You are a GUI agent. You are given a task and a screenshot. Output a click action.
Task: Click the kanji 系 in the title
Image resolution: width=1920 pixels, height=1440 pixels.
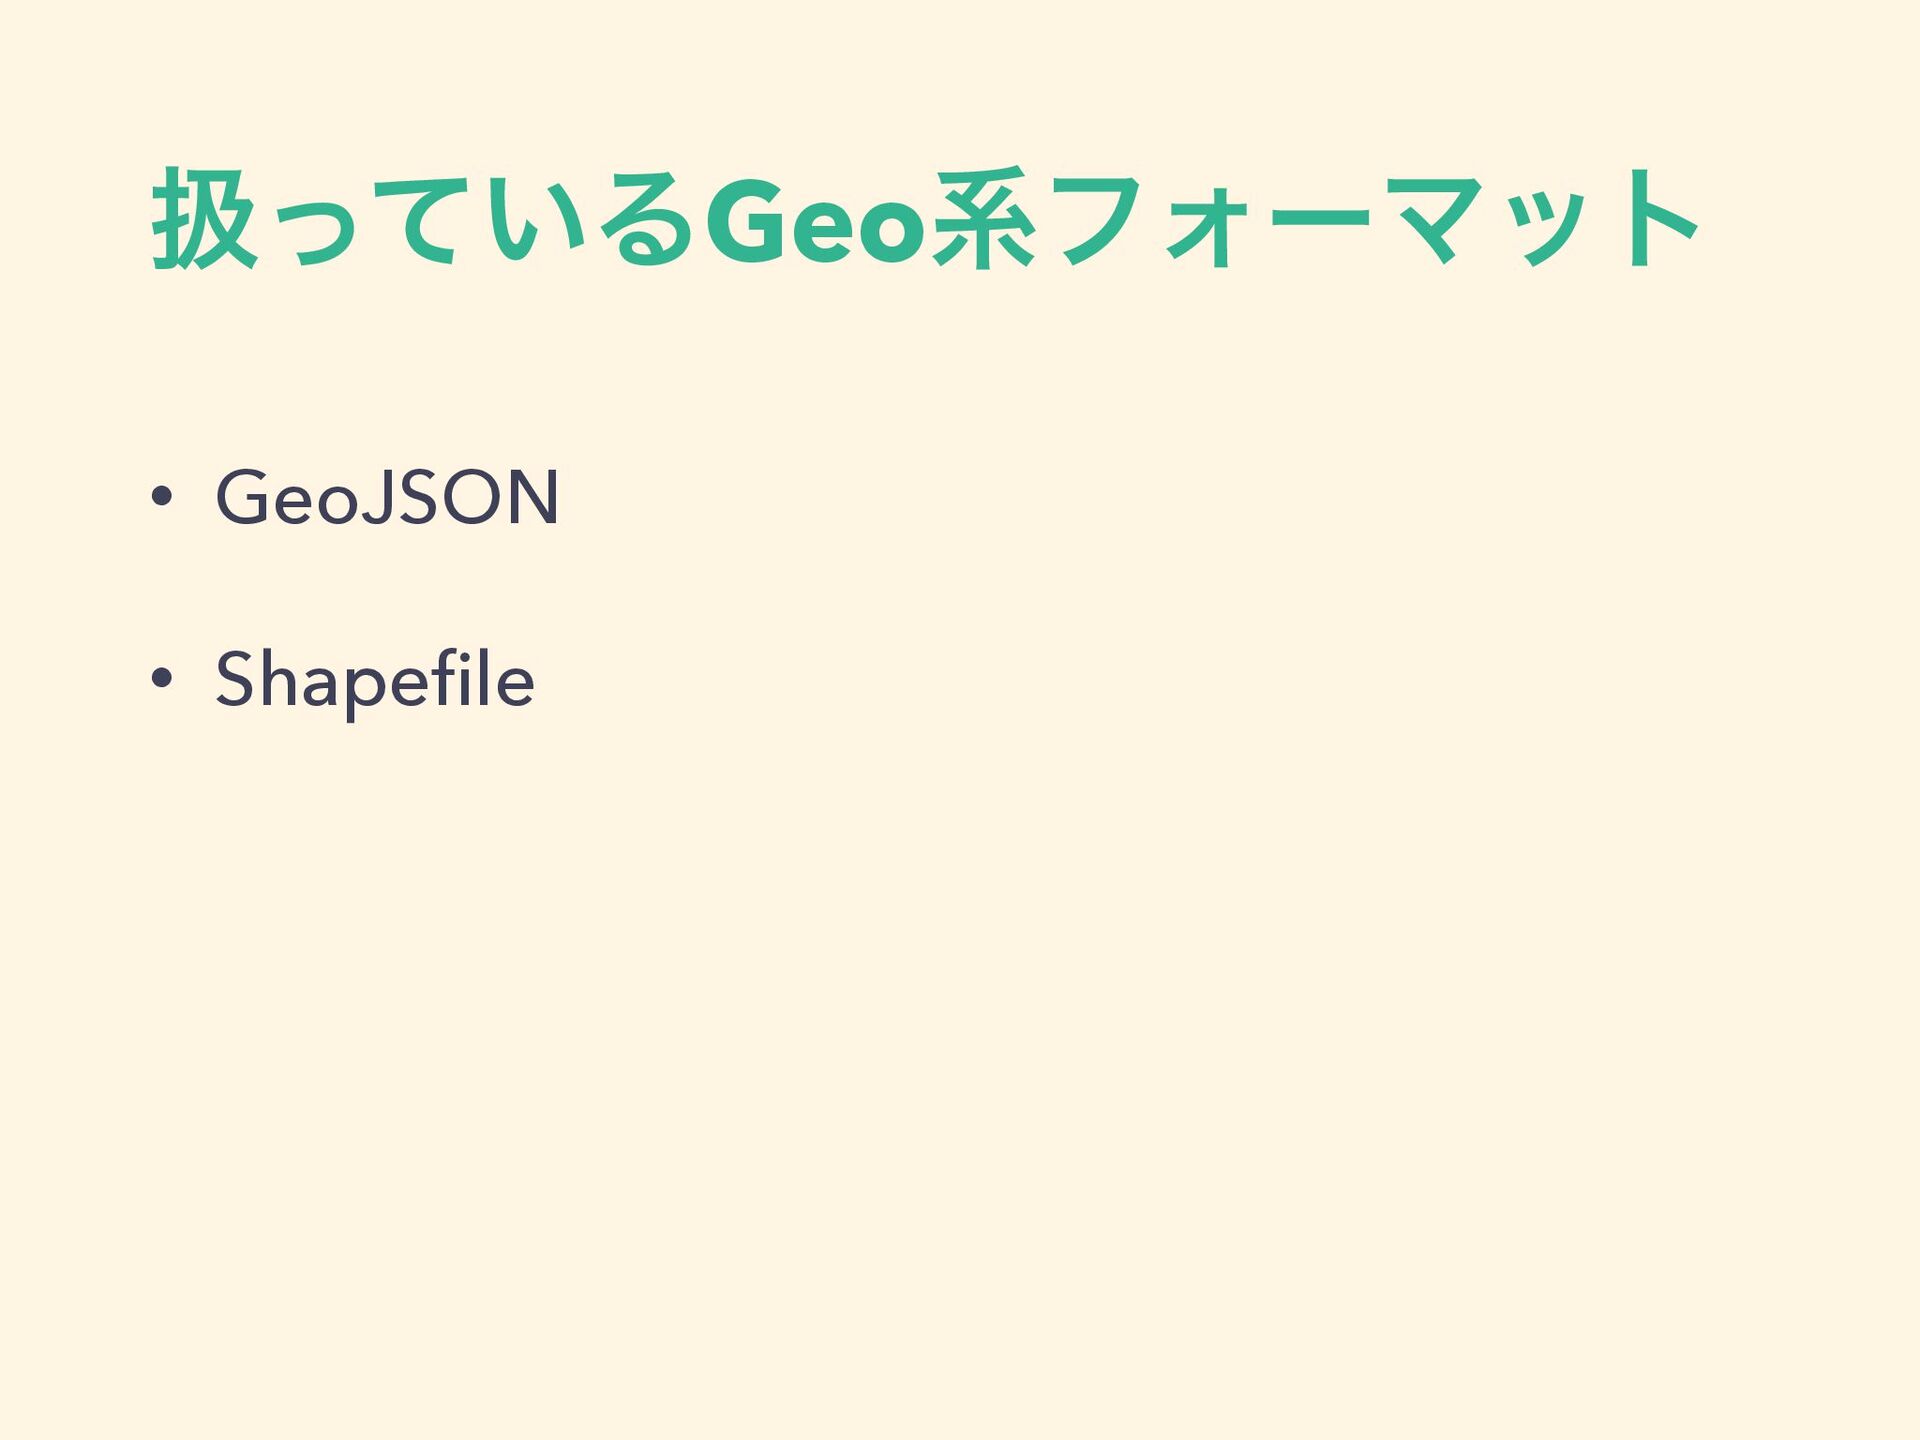point(982,219)
